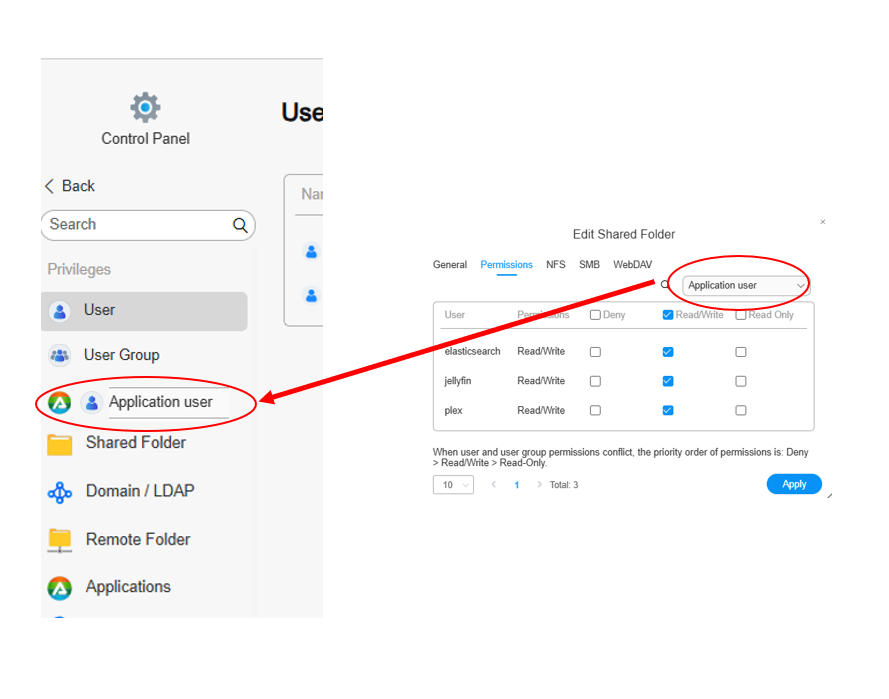
Task: Click the Back chevron arrow
Action: tap(49, 186)
